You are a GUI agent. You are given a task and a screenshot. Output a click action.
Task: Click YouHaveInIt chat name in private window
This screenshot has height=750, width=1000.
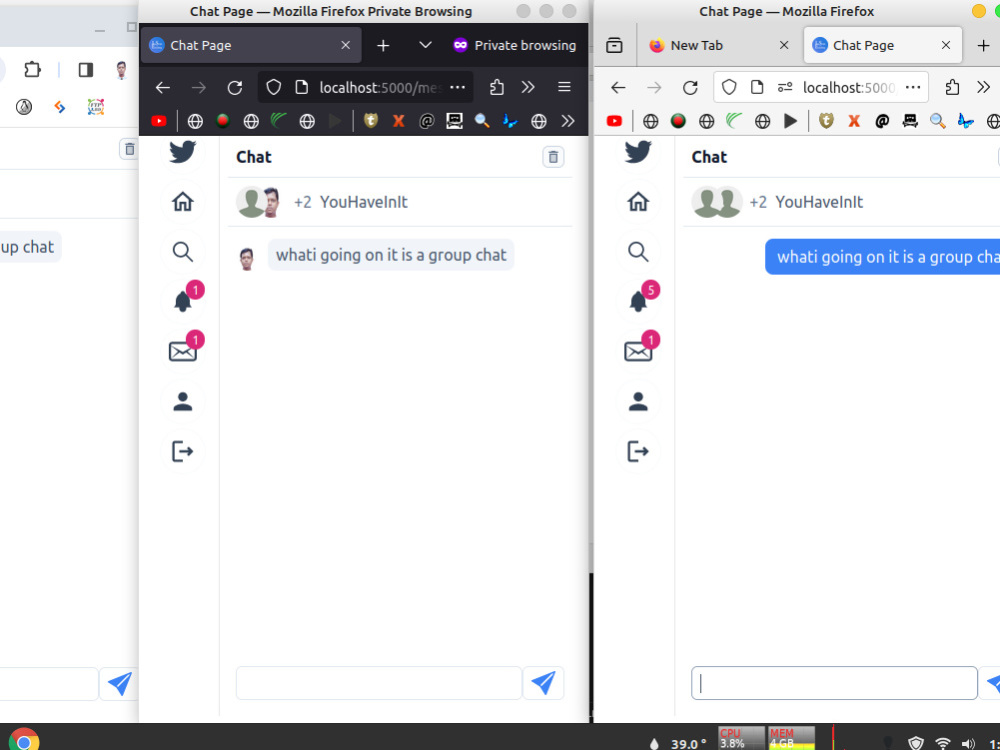(x=364, y=202)
